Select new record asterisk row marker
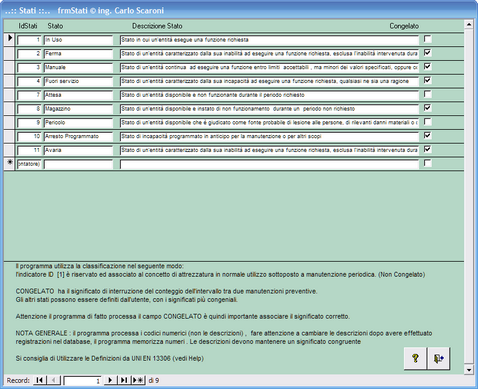The width and height of the screenshot is (478, 389). 9,164
